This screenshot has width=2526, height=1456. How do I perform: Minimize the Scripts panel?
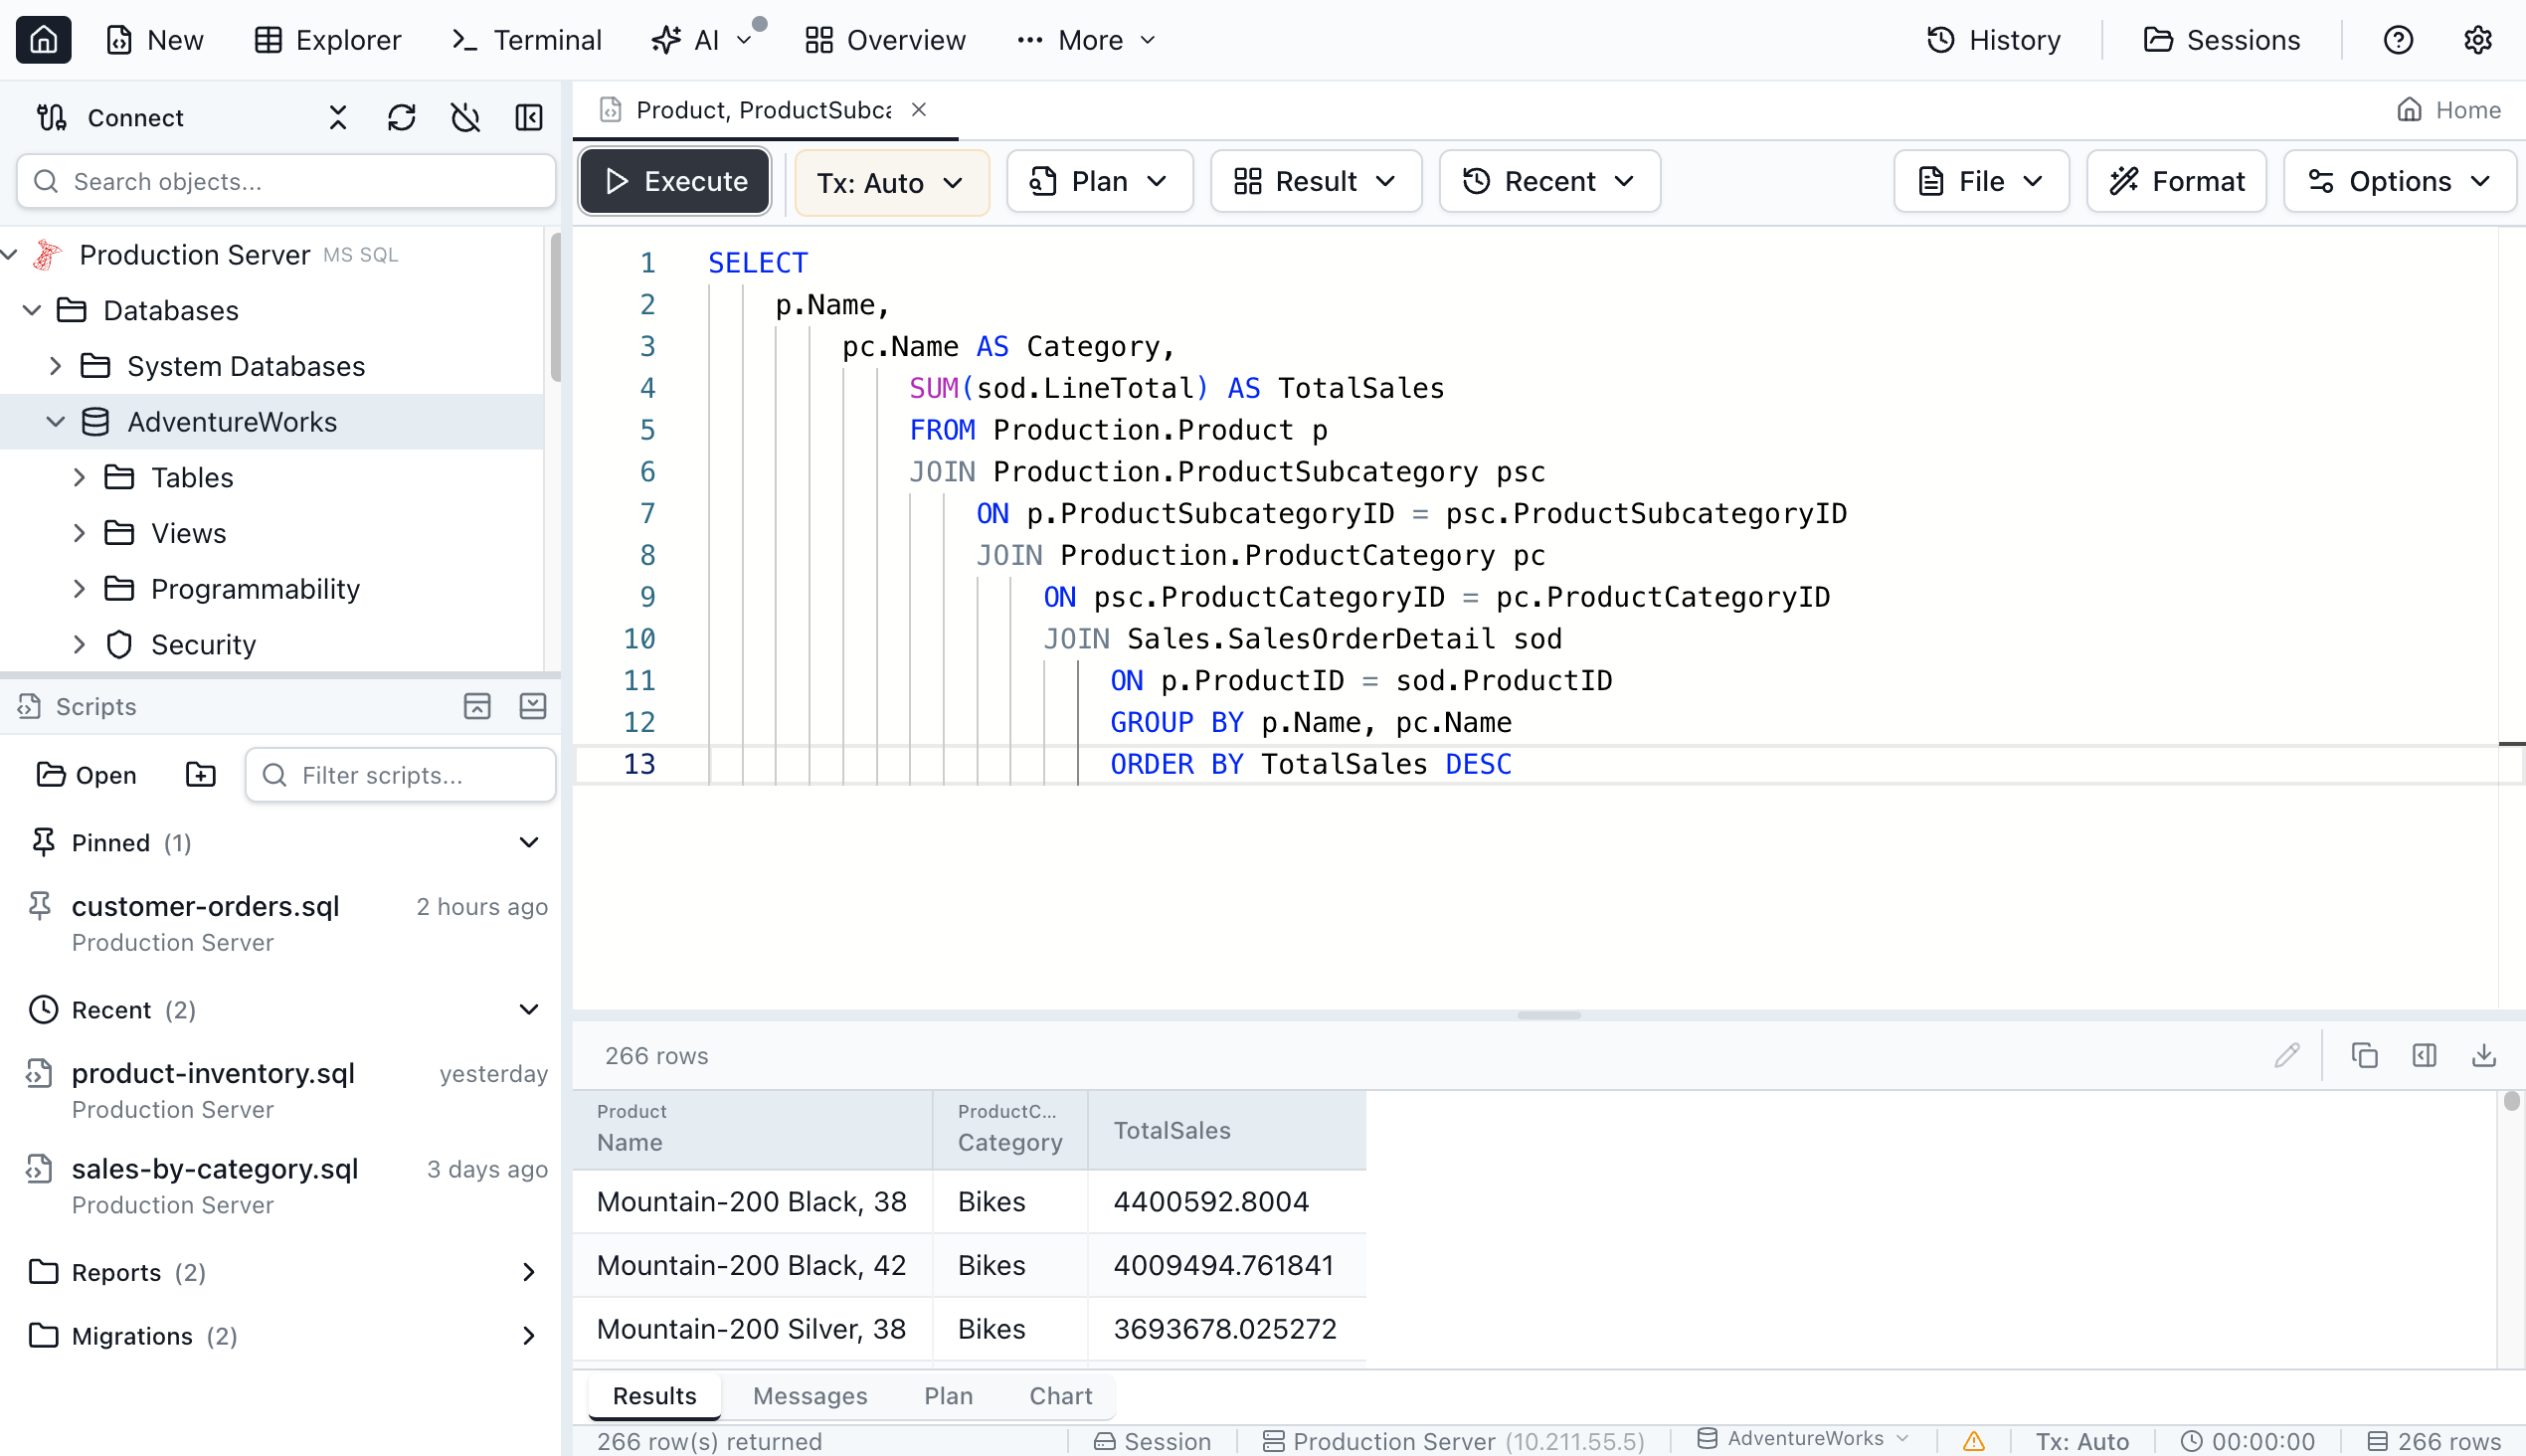pos(533,707)
